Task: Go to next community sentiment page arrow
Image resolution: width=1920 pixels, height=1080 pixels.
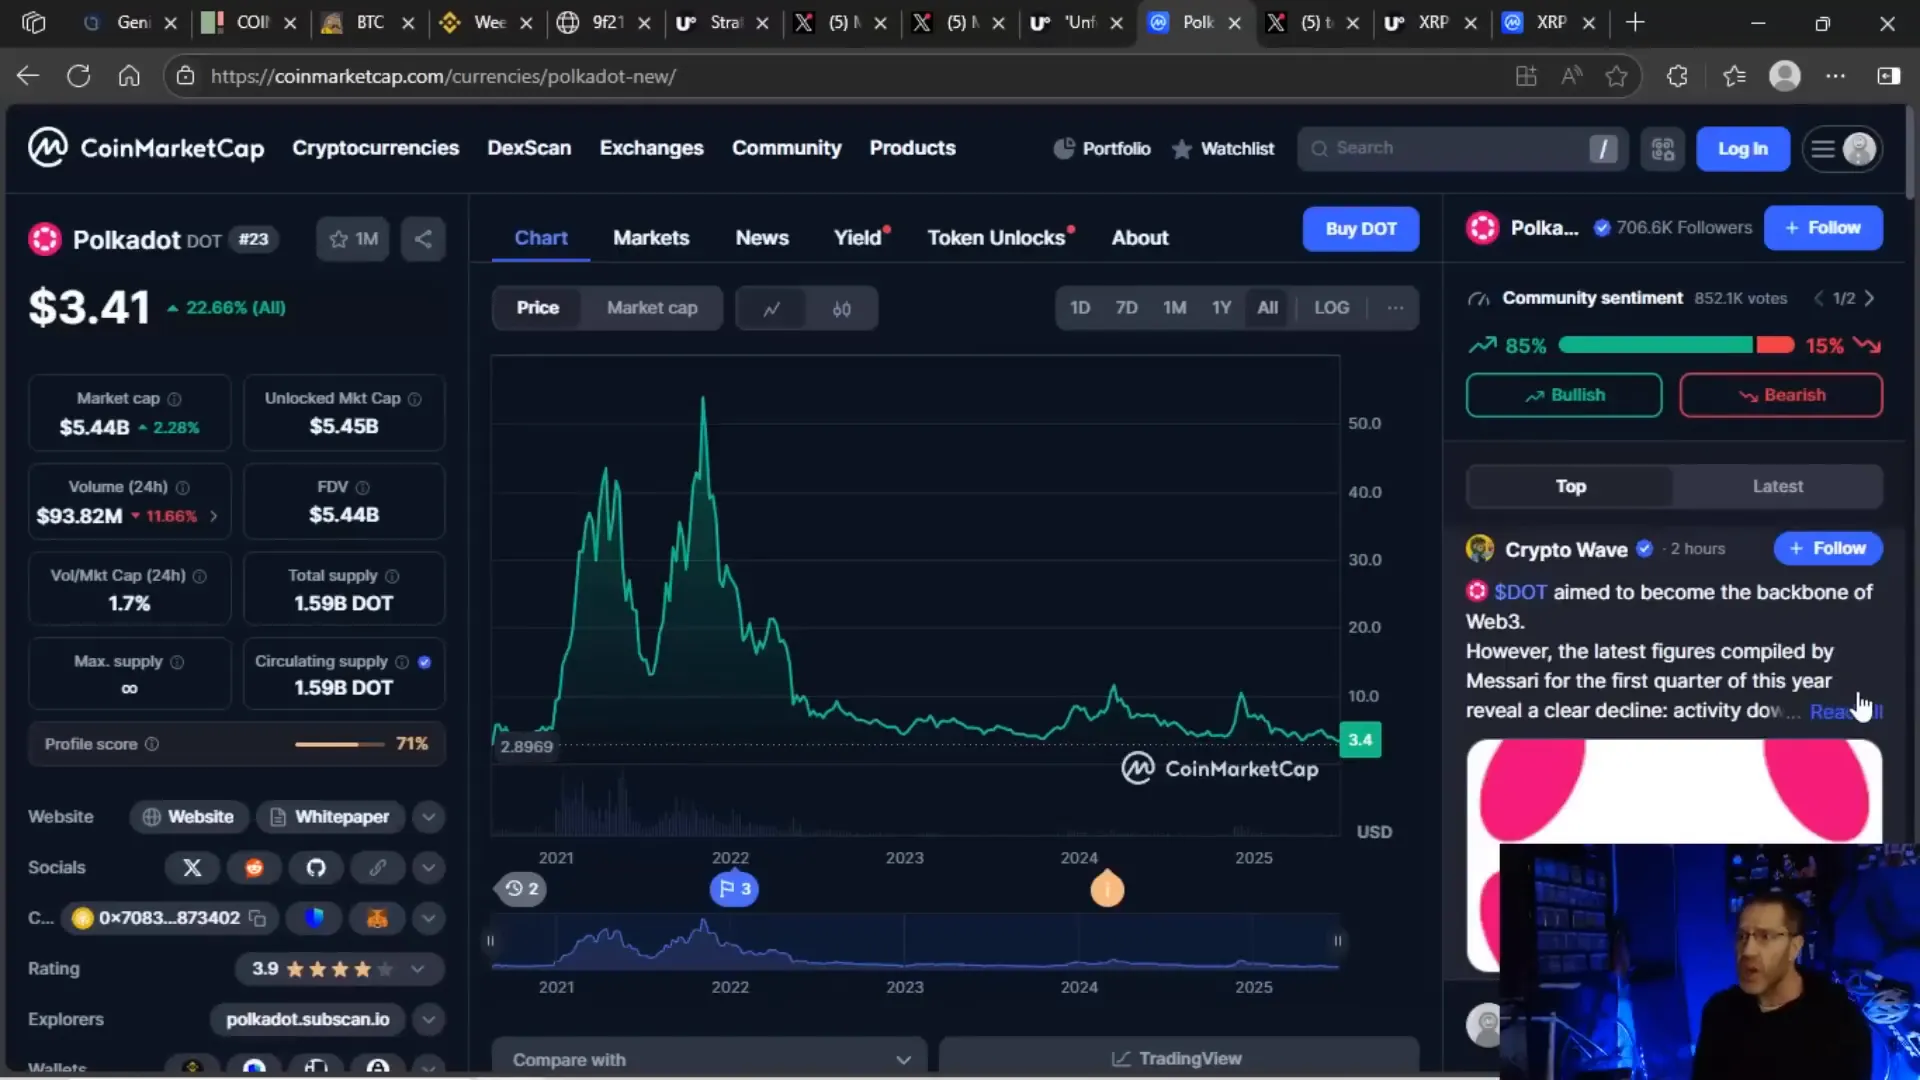Action: tap(1869, 298)
